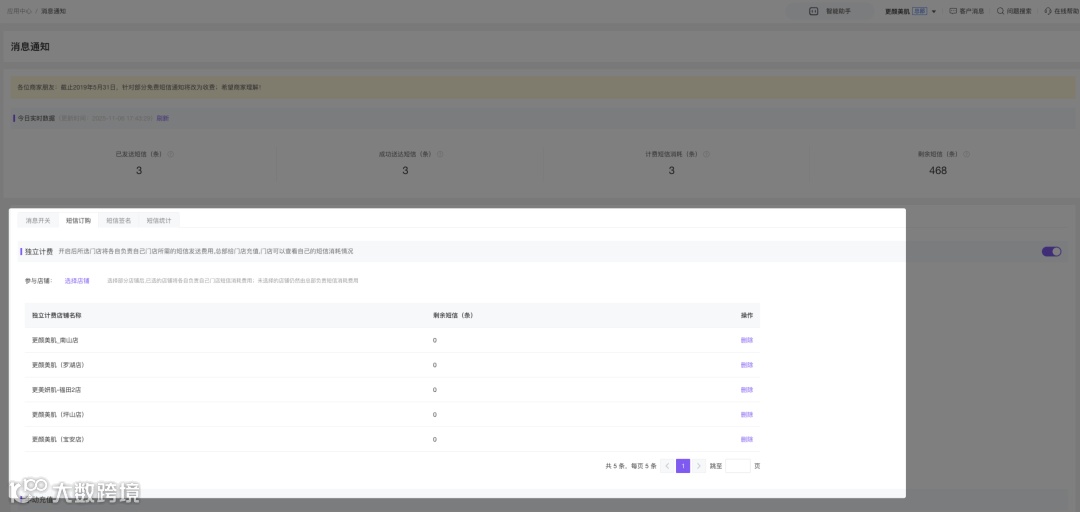The image size is (1080, 512).
Task: Select page 1 in pagination
Action: pyautogui.click(x=683, y=466)
